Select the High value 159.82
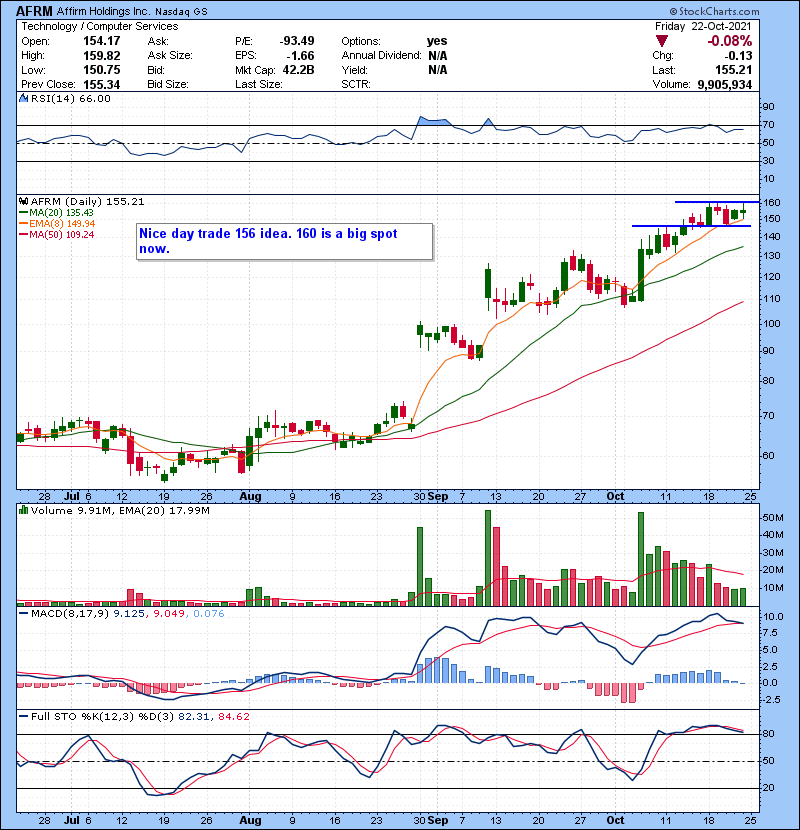This screenshot has width=800, height=830. pyautogui.click(x=102, y=55)
